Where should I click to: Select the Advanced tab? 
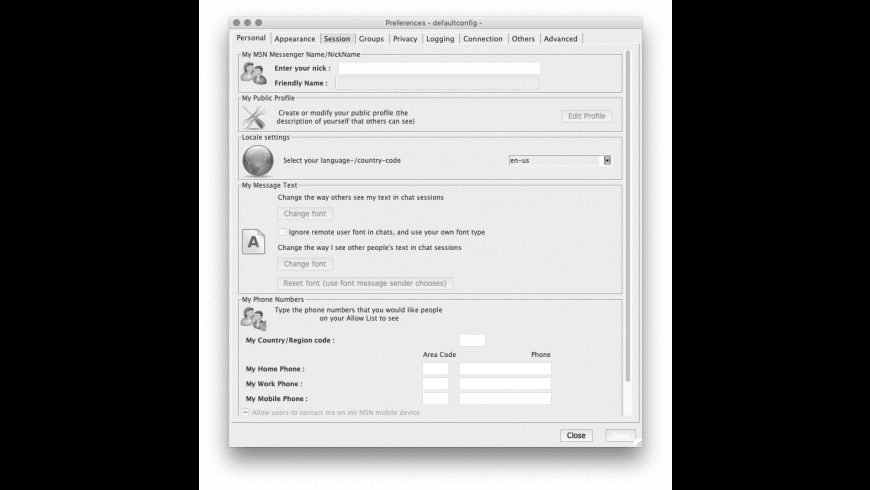560,39
